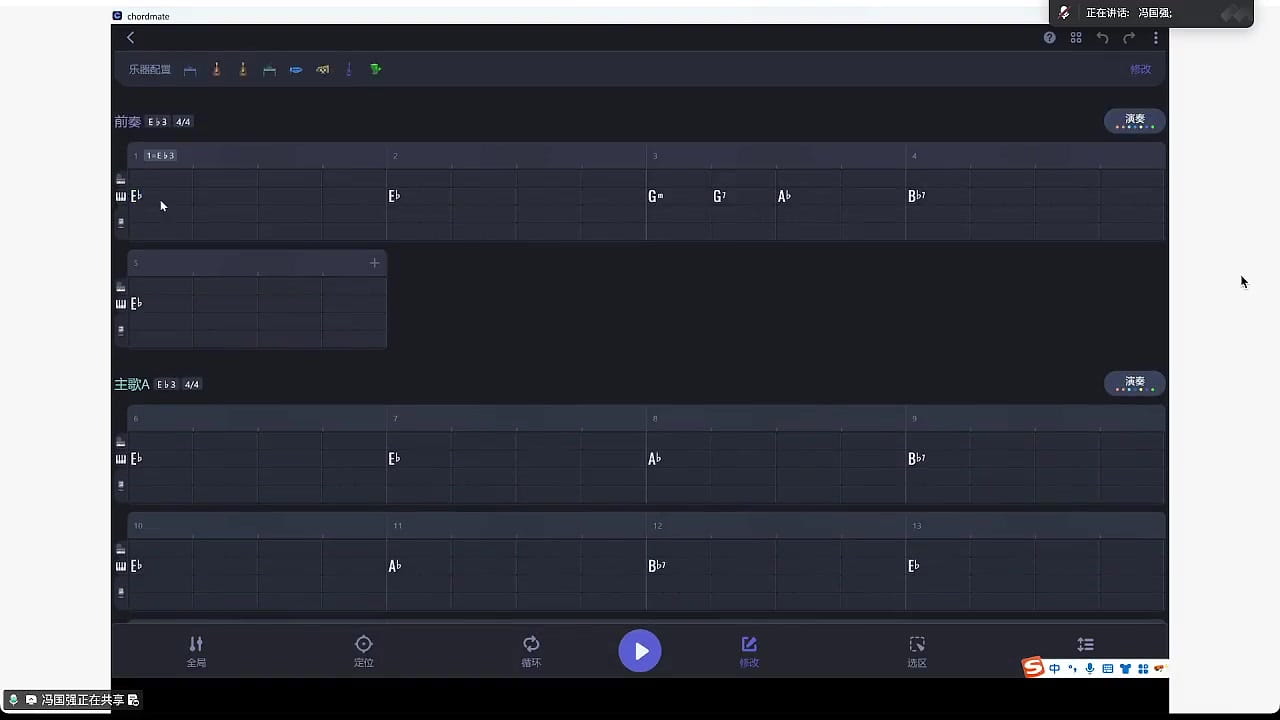
Task: Select the Ab chord in measure 11
Action: point(395,566)
